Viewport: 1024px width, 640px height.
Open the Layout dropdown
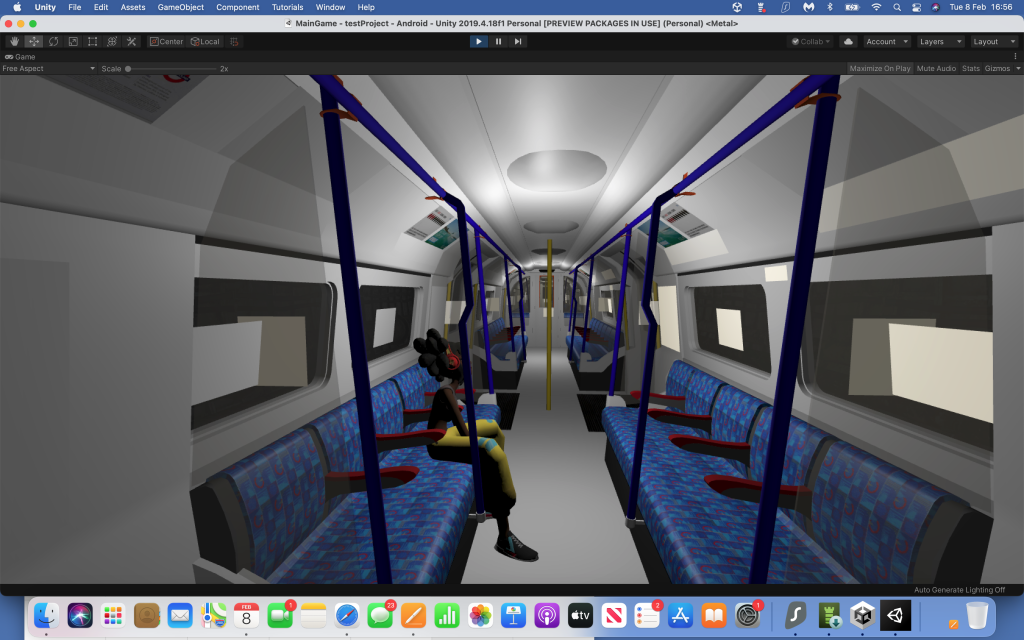coord(994,41)
